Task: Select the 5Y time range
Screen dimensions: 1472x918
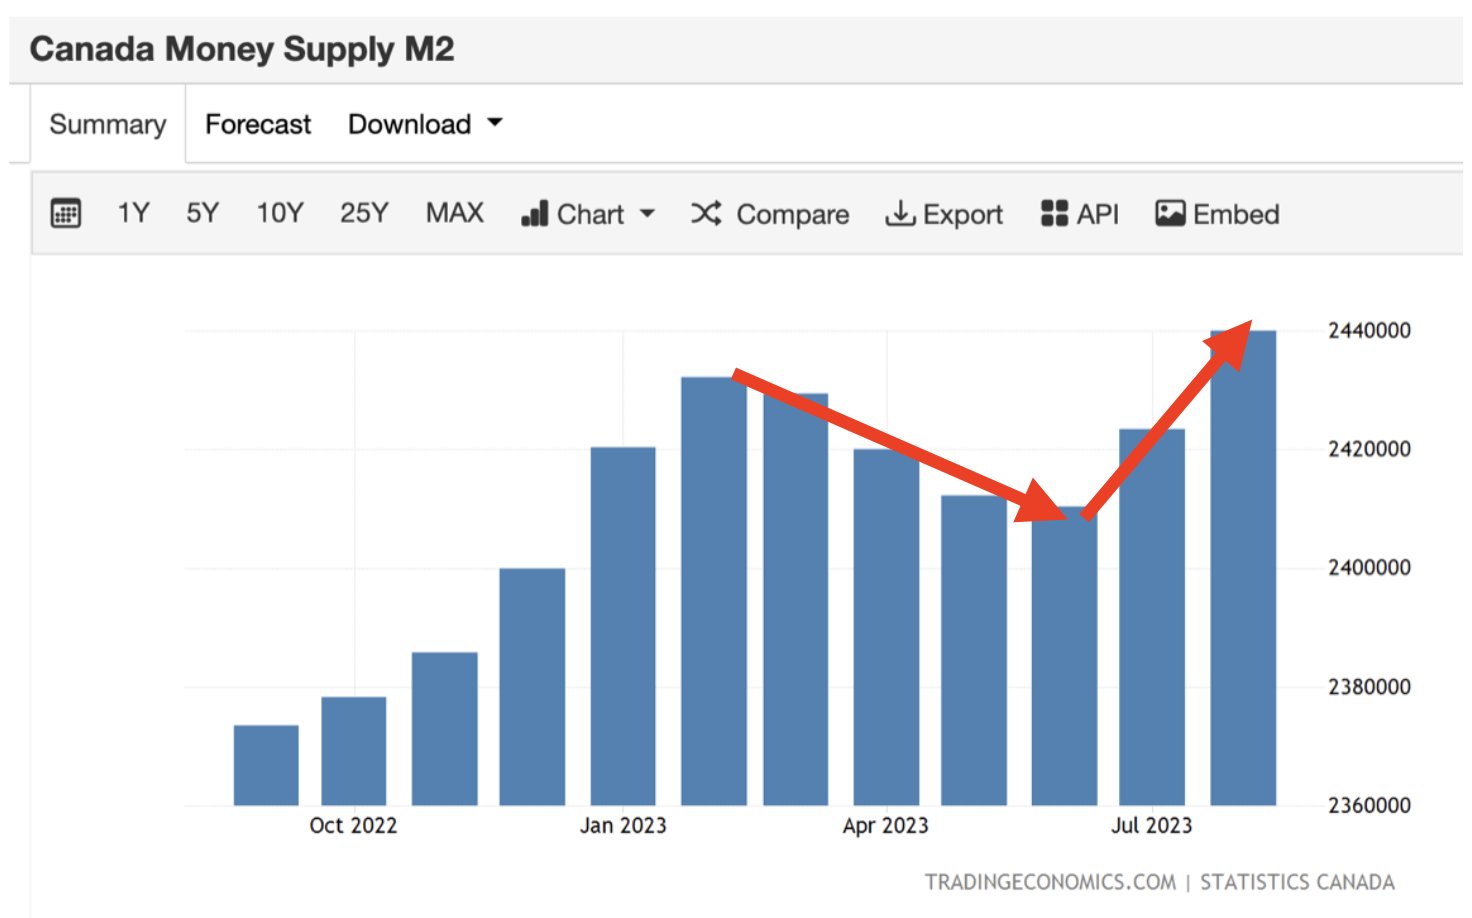Action: tap(202, 213)
